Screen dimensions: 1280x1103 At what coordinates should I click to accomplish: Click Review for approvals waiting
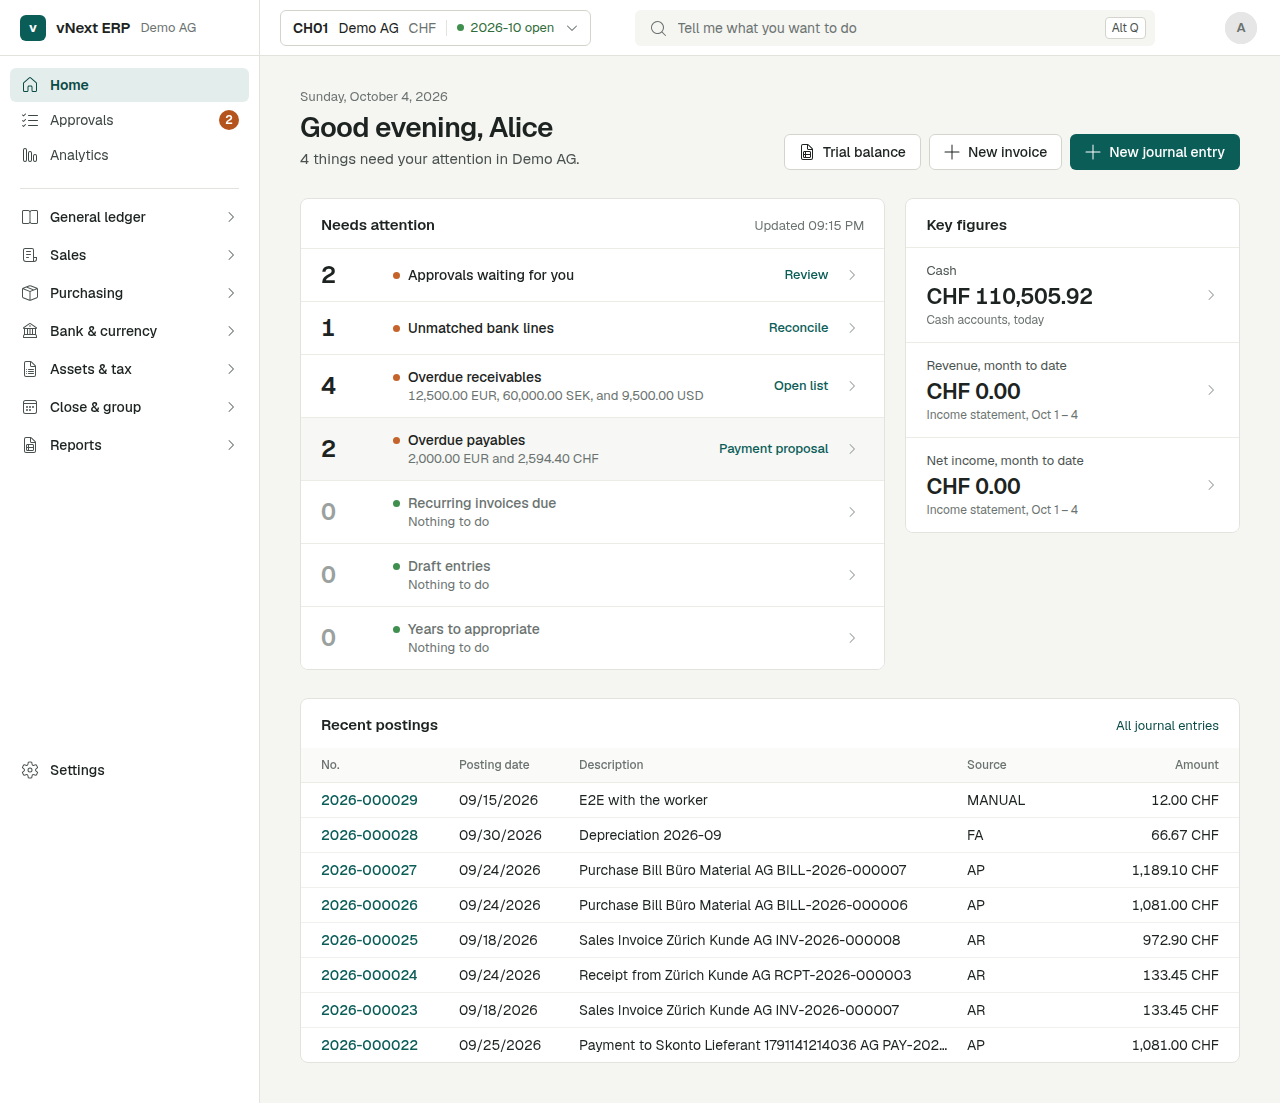tap(806, 275)
